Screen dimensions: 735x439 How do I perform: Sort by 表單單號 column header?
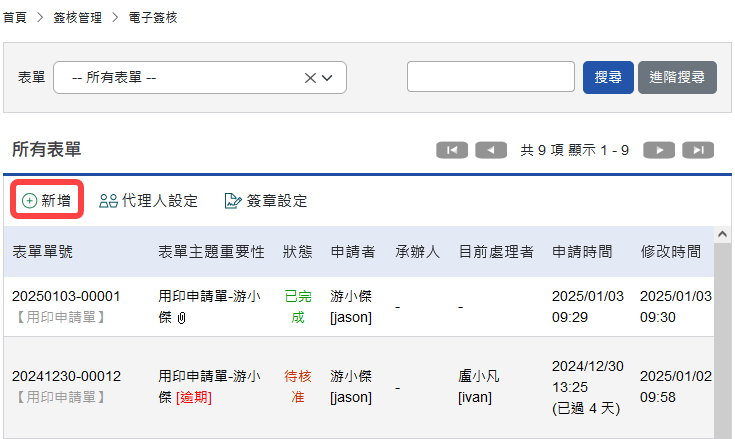43,252
